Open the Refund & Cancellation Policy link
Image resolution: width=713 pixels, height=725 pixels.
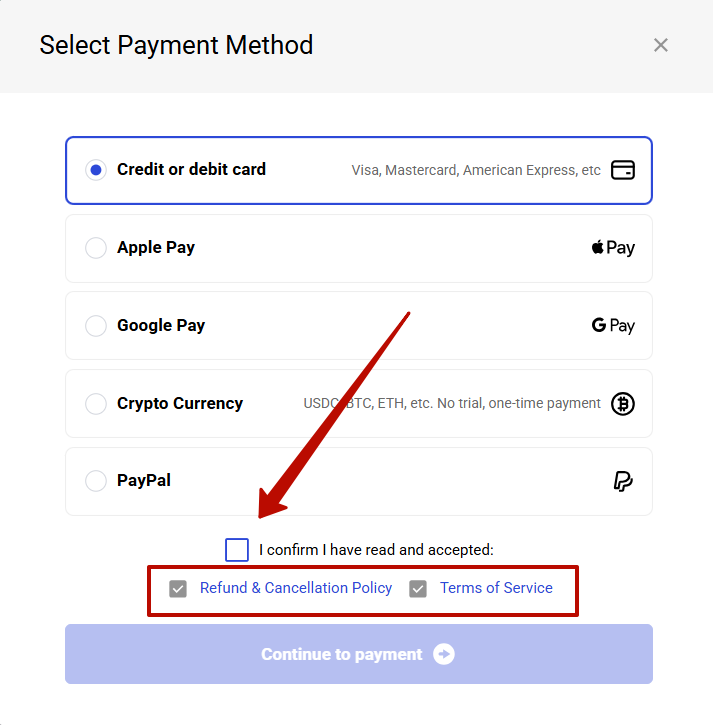(x=296, y=588)
